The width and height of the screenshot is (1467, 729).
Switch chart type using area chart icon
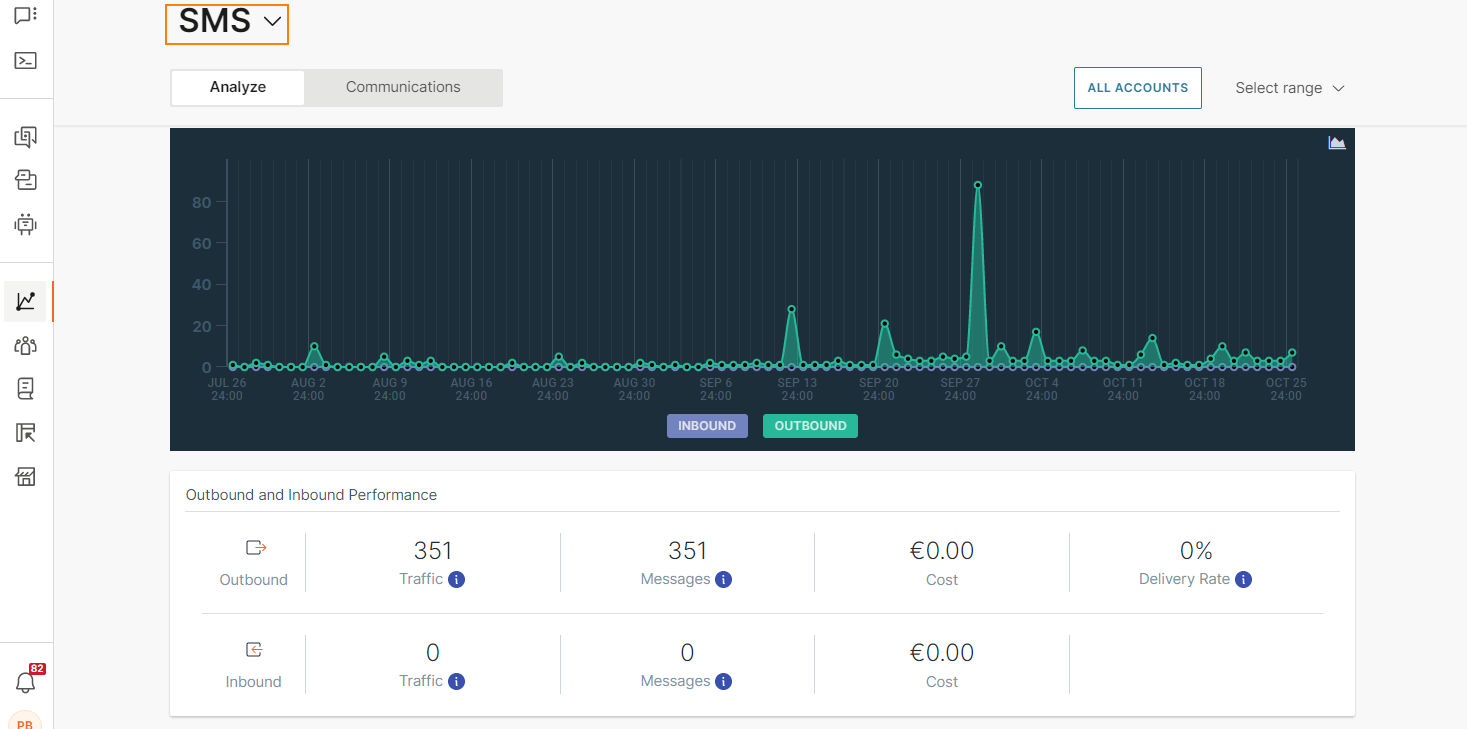click(1337, 143)
